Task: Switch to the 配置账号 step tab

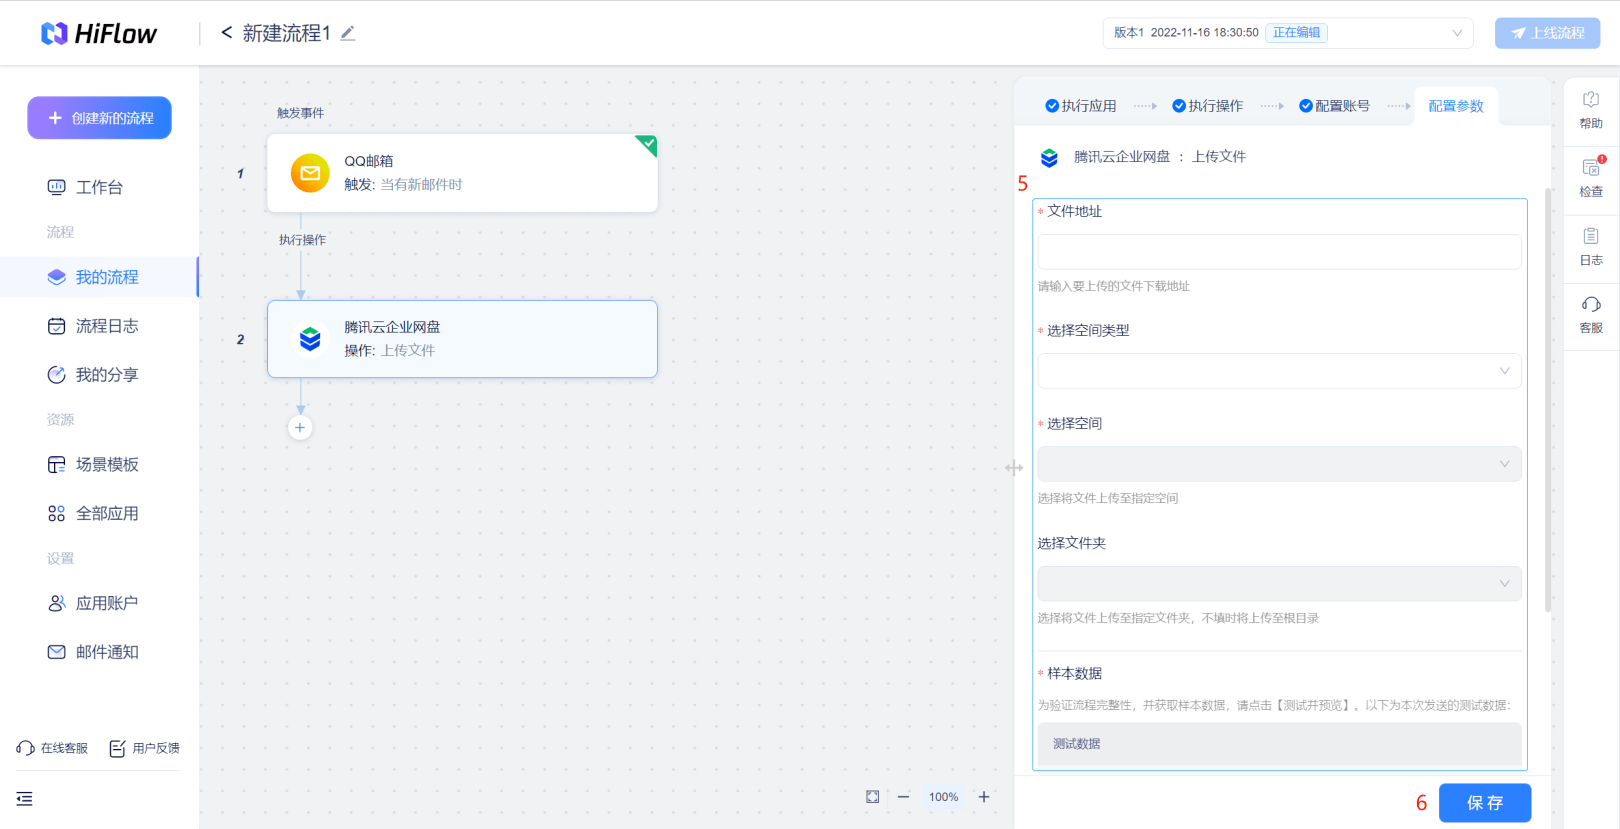Action: pos(1335,106)
